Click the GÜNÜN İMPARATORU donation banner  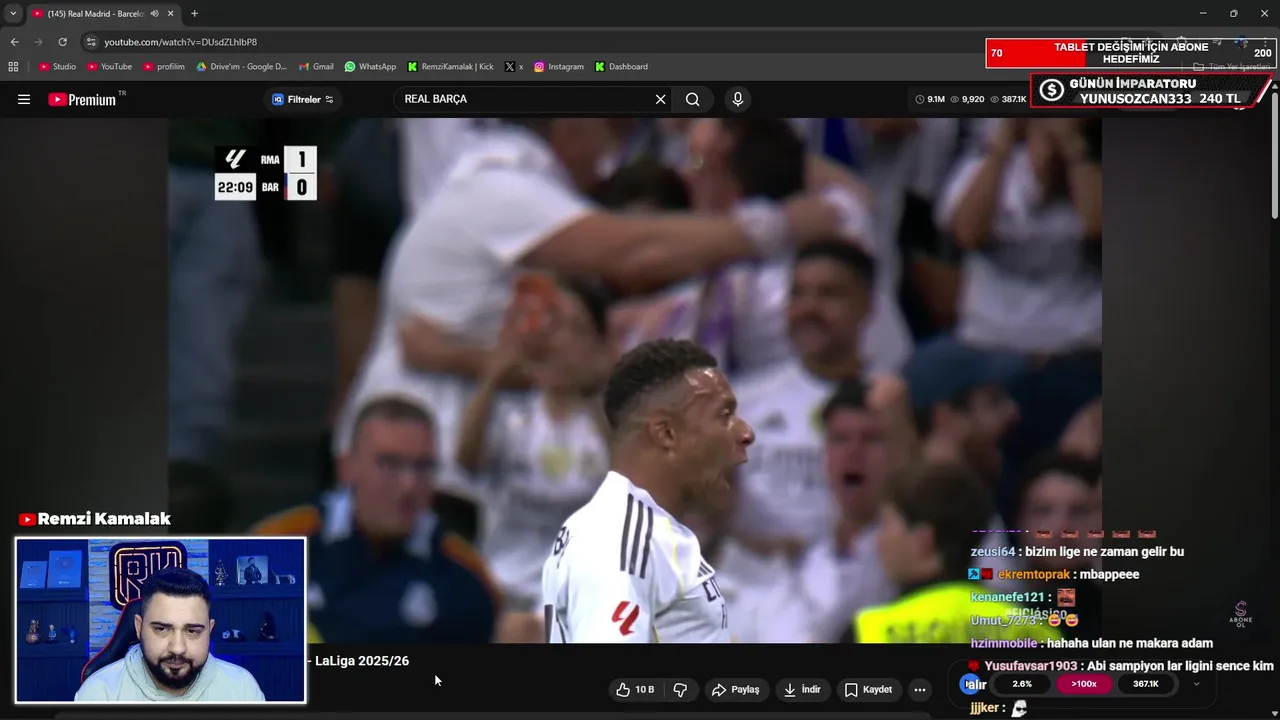(1150, 91)
